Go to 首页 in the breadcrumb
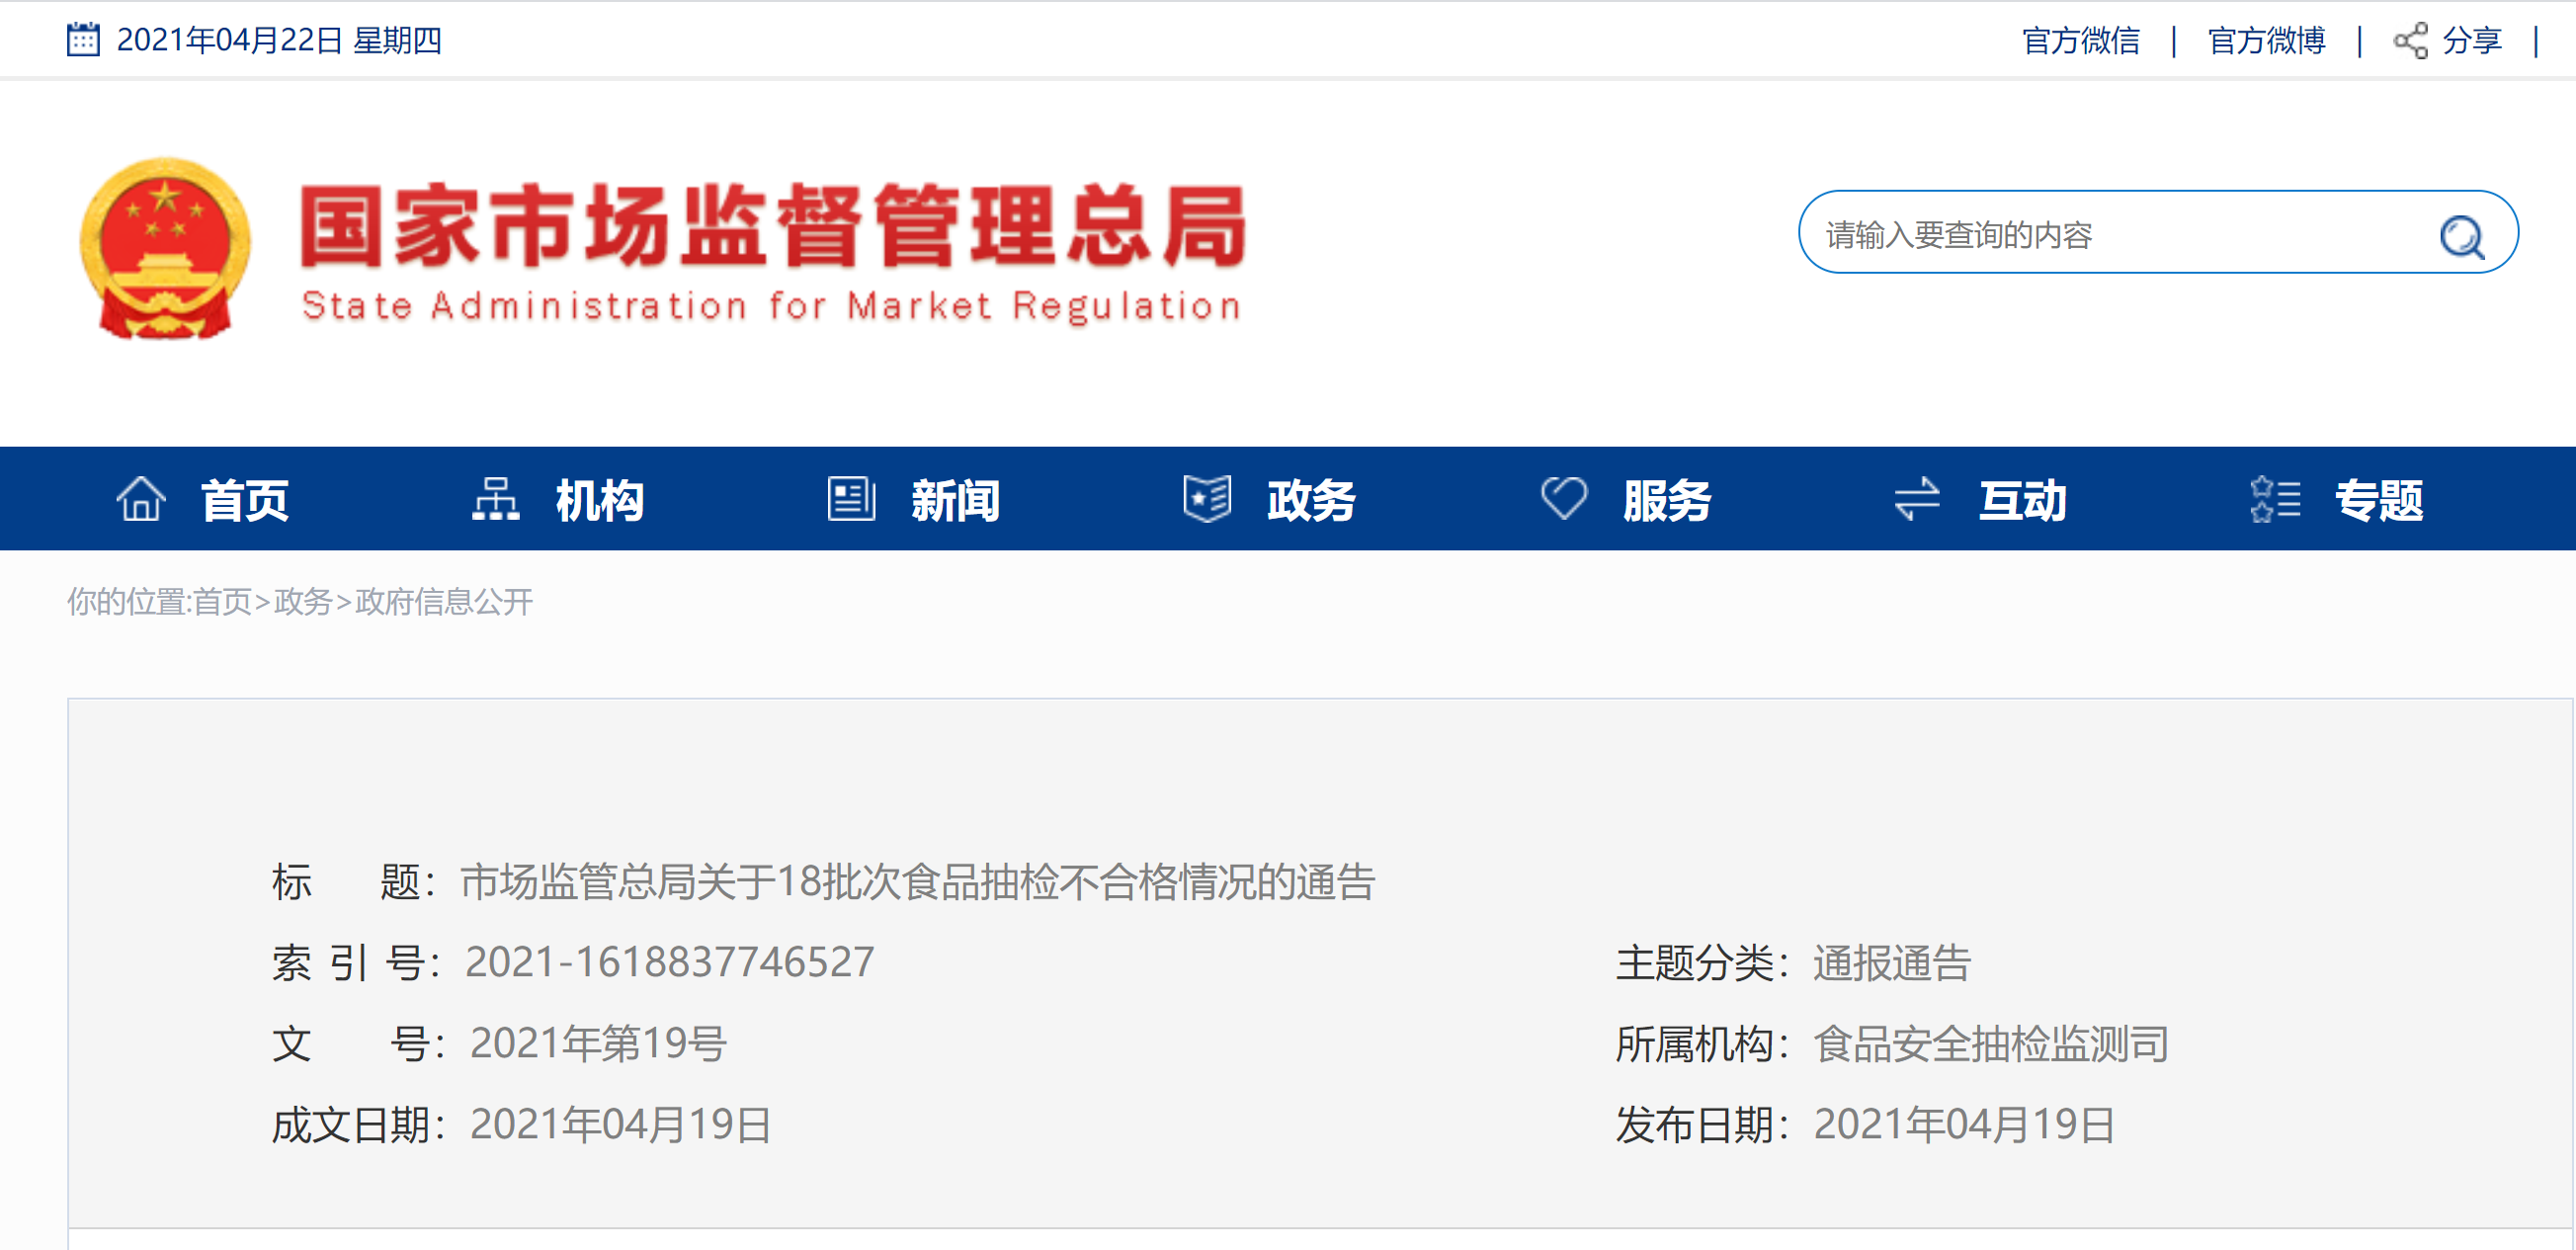2576x1250 pixels. (222, 602)
